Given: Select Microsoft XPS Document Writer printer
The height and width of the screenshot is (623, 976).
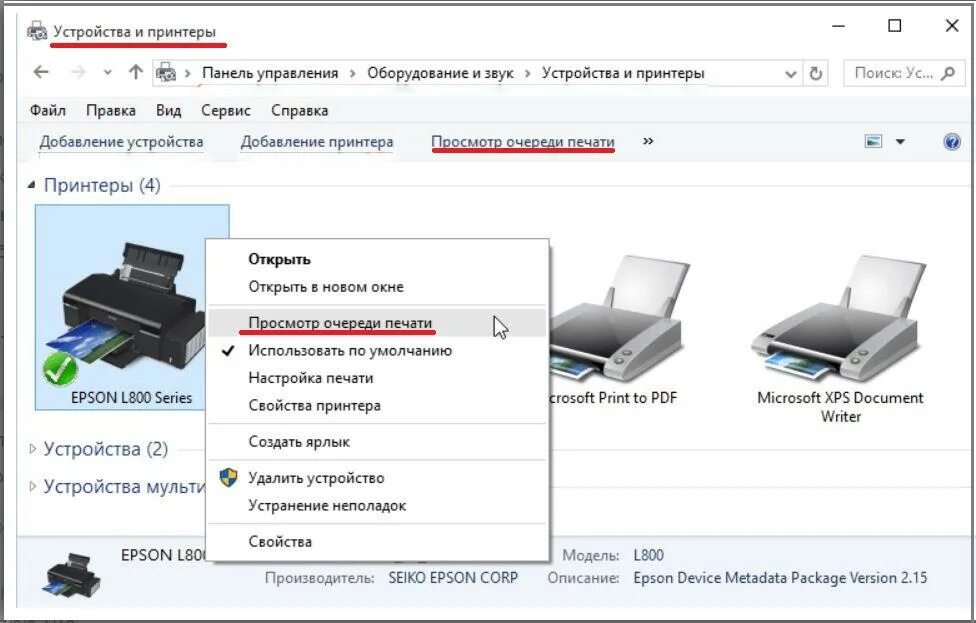Looking at the screenshot, I should point(840,339).
